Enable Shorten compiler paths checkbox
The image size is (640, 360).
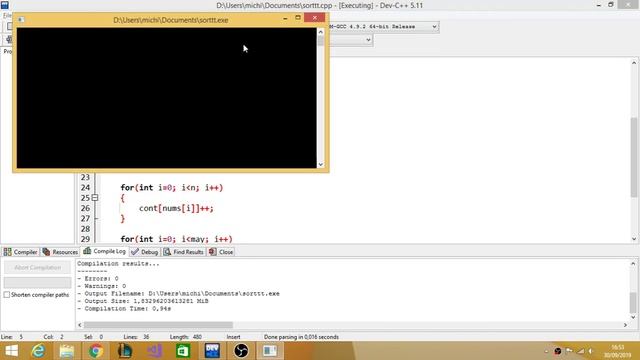point(7,295)
